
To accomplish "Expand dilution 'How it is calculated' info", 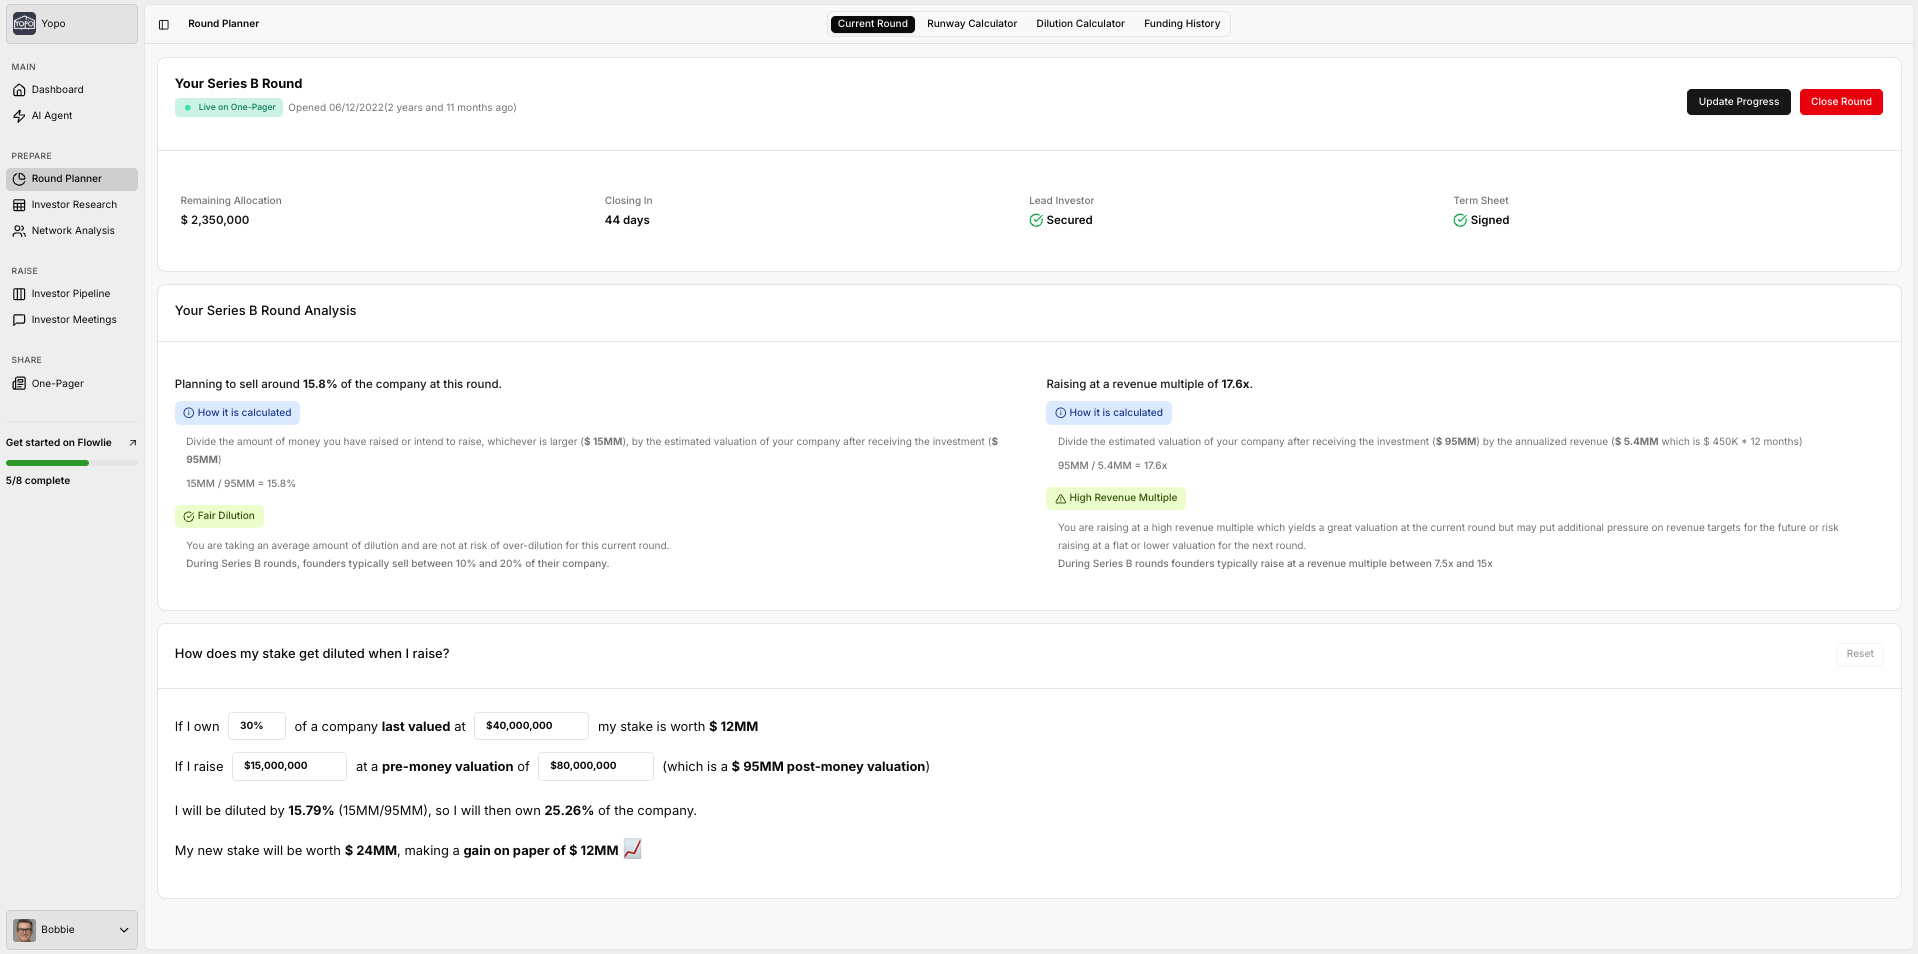I will (x=238, y=413).
